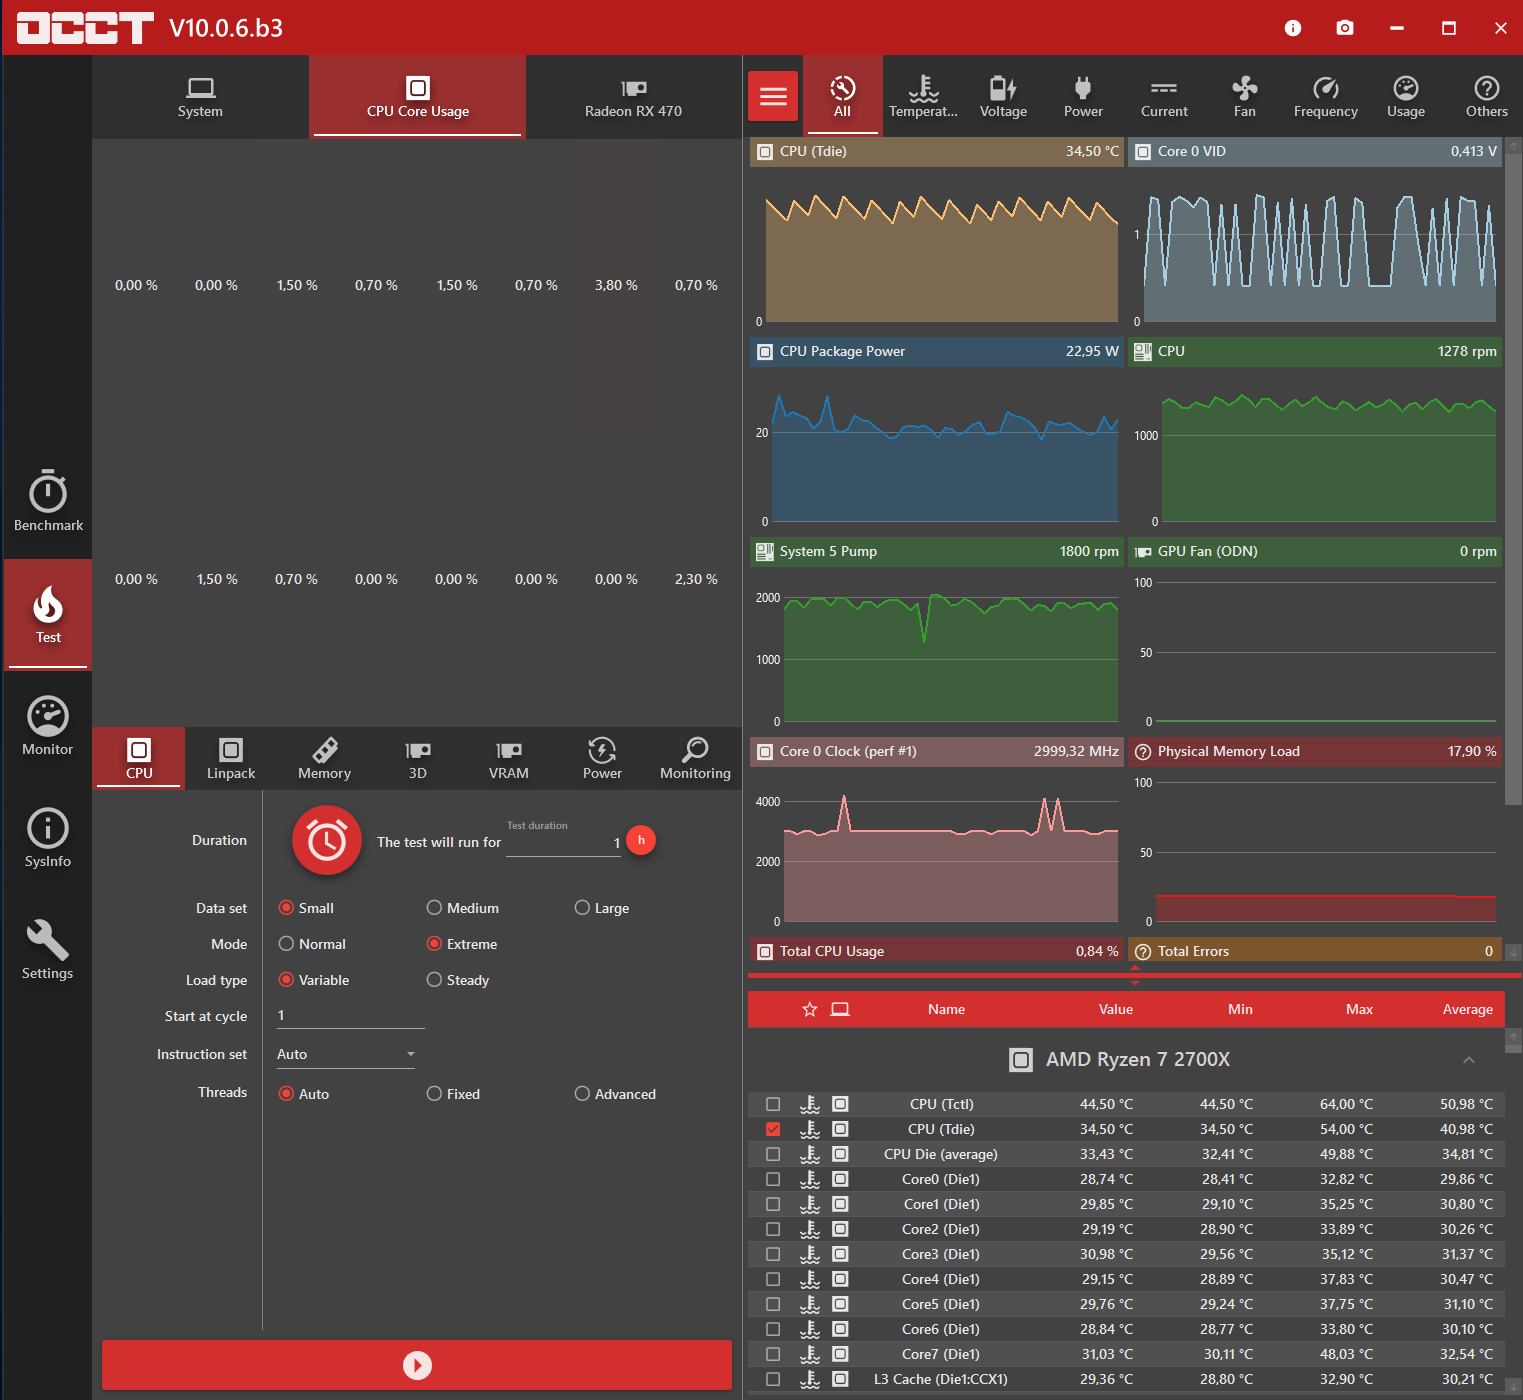Open the hamburger menu above the graphs

(773, 97)
